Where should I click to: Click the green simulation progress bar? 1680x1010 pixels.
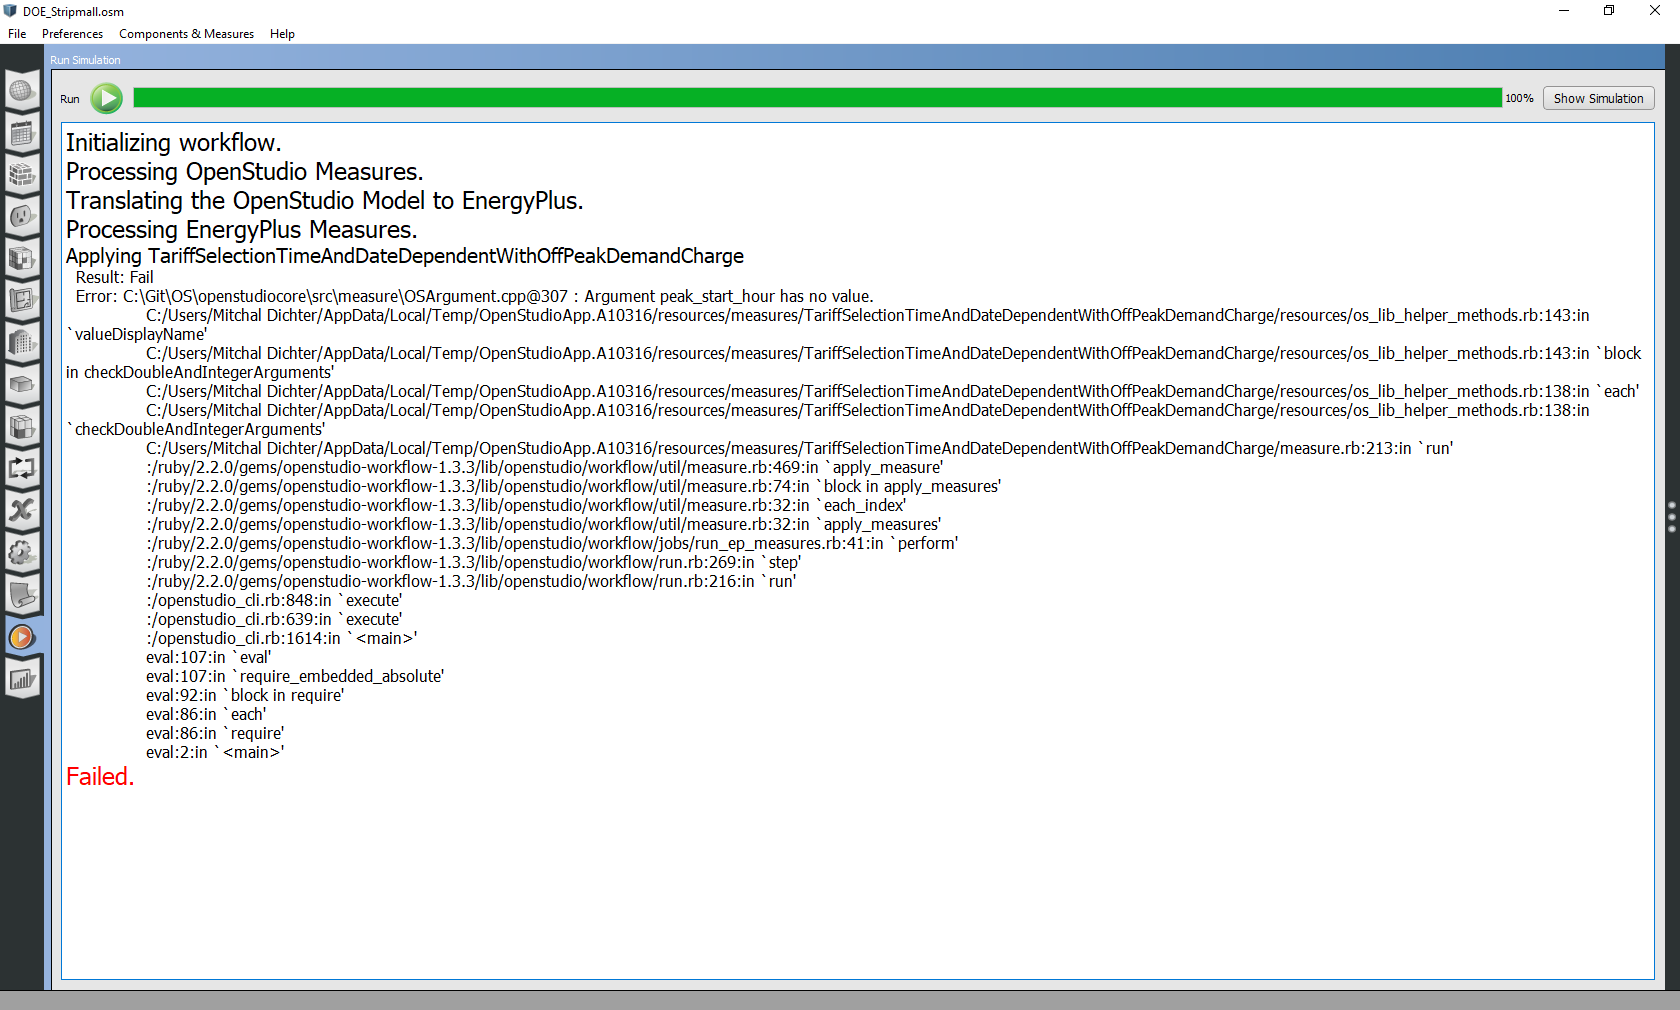click(800, 98)
